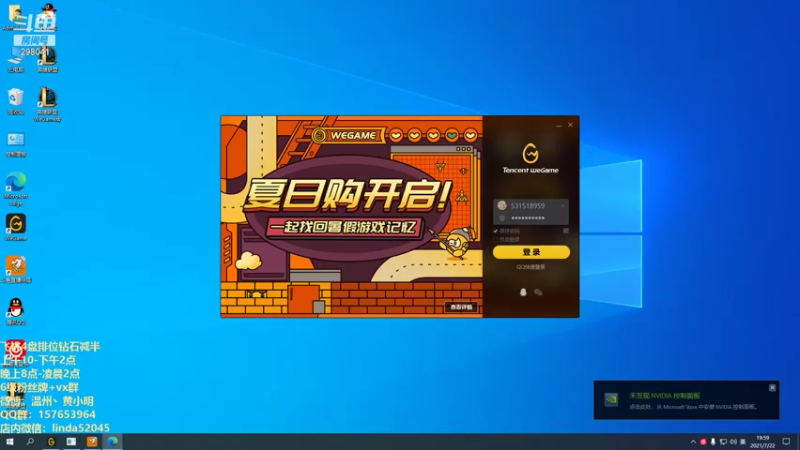800x450 pixels.
Task: Click the summer sale promotional banner
Action: tap(352, 216)
